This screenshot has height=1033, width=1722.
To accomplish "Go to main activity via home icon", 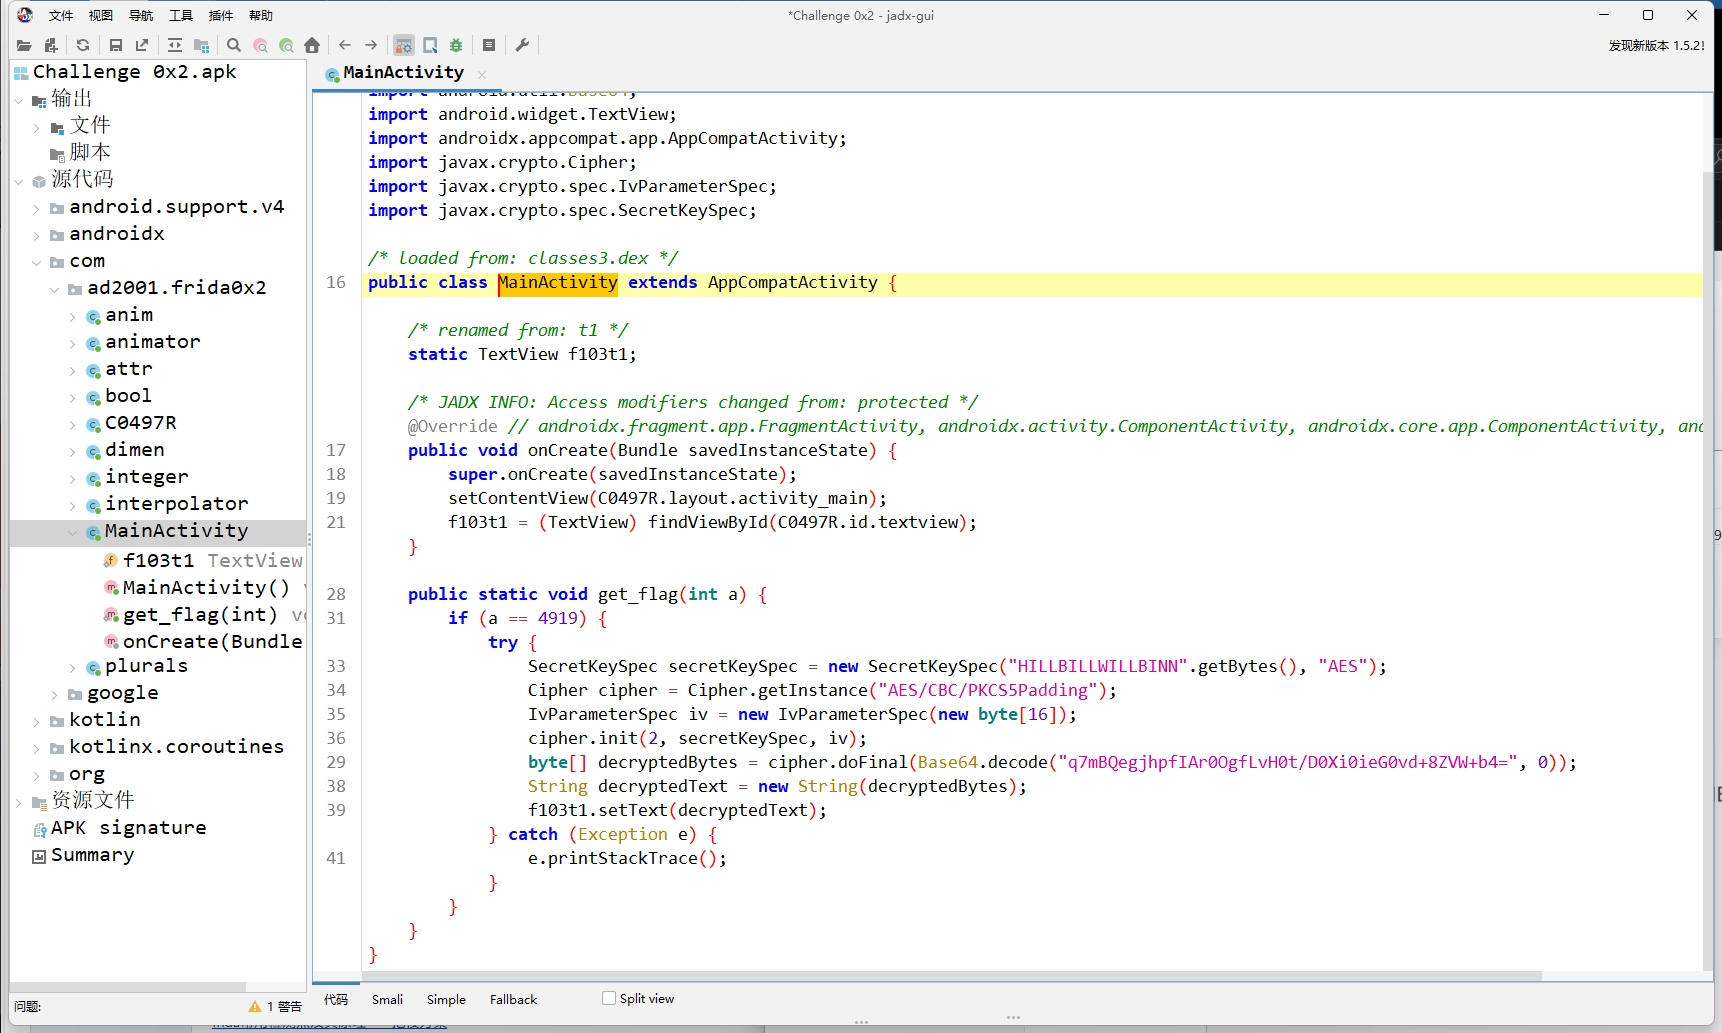I will click(312, 45).
